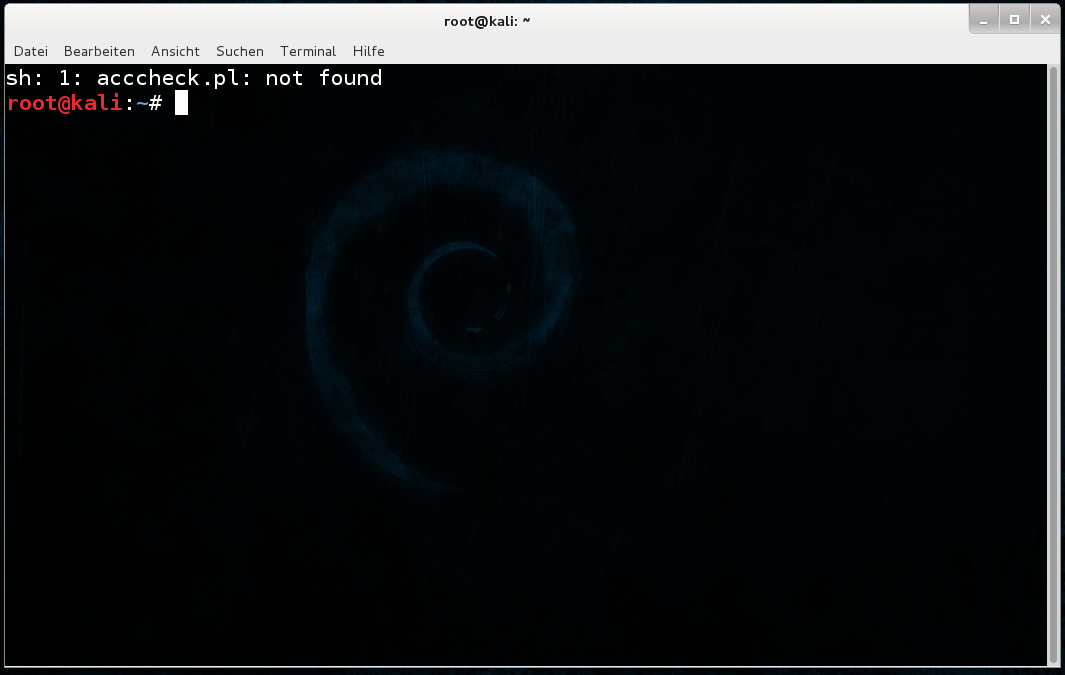The height and width of the screenshot is (675, 1065).
Task: Click the words not found in the output
Action: [x=323, y=78]
